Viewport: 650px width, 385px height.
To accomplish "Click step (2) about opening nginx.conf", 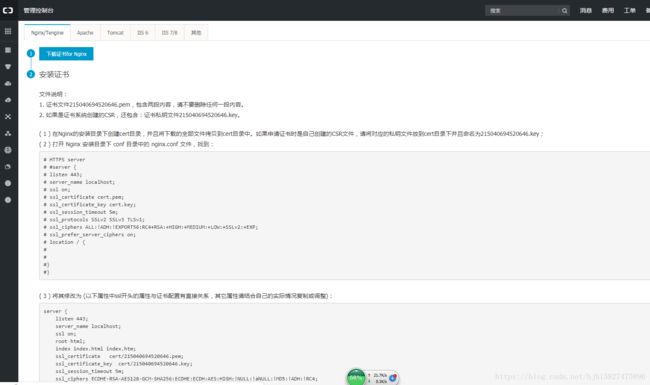I will [126, 144].
